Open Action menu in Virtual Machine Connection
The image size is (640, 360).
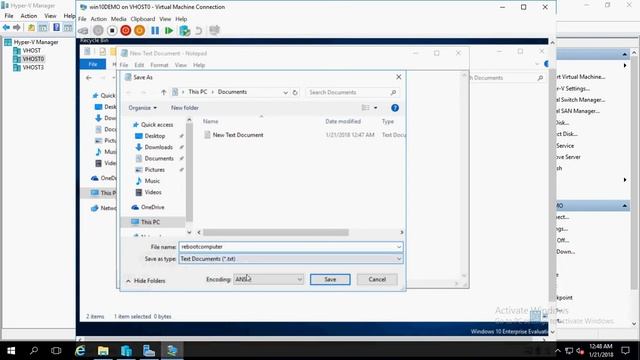pyautogui.click(x=98, y=19)
